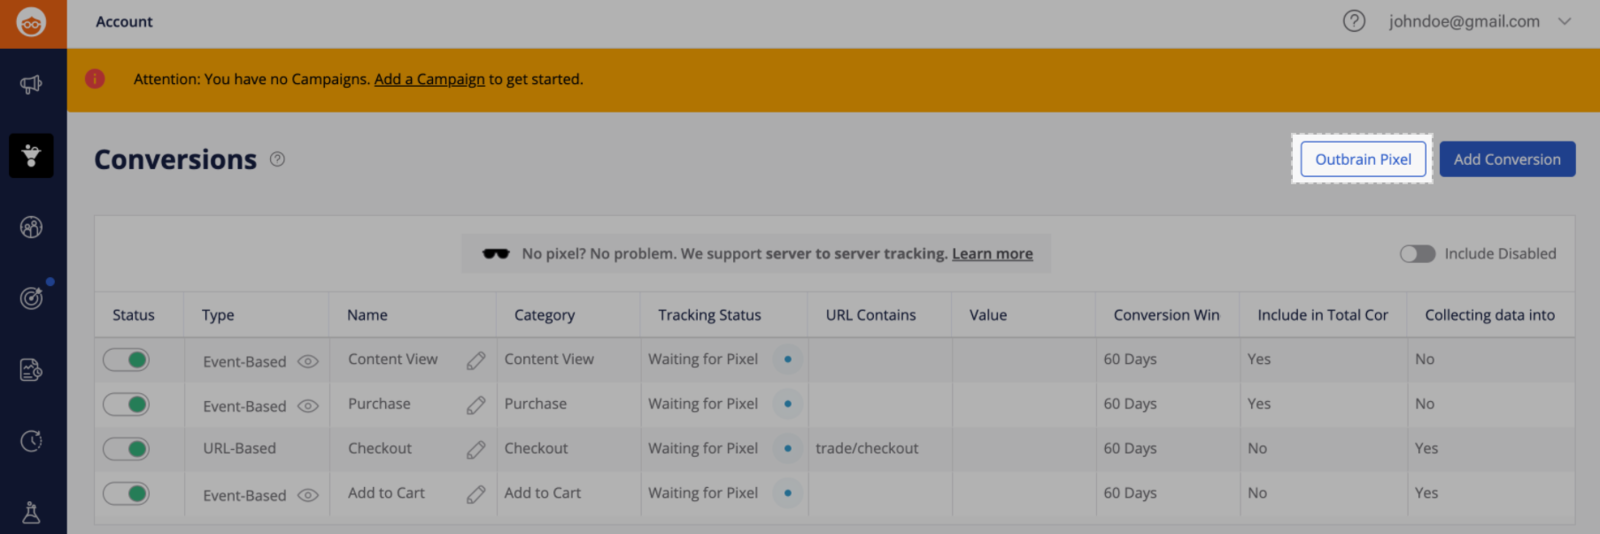
Task: Edit the Add to Cart conversion name
Action: (476, 494)
